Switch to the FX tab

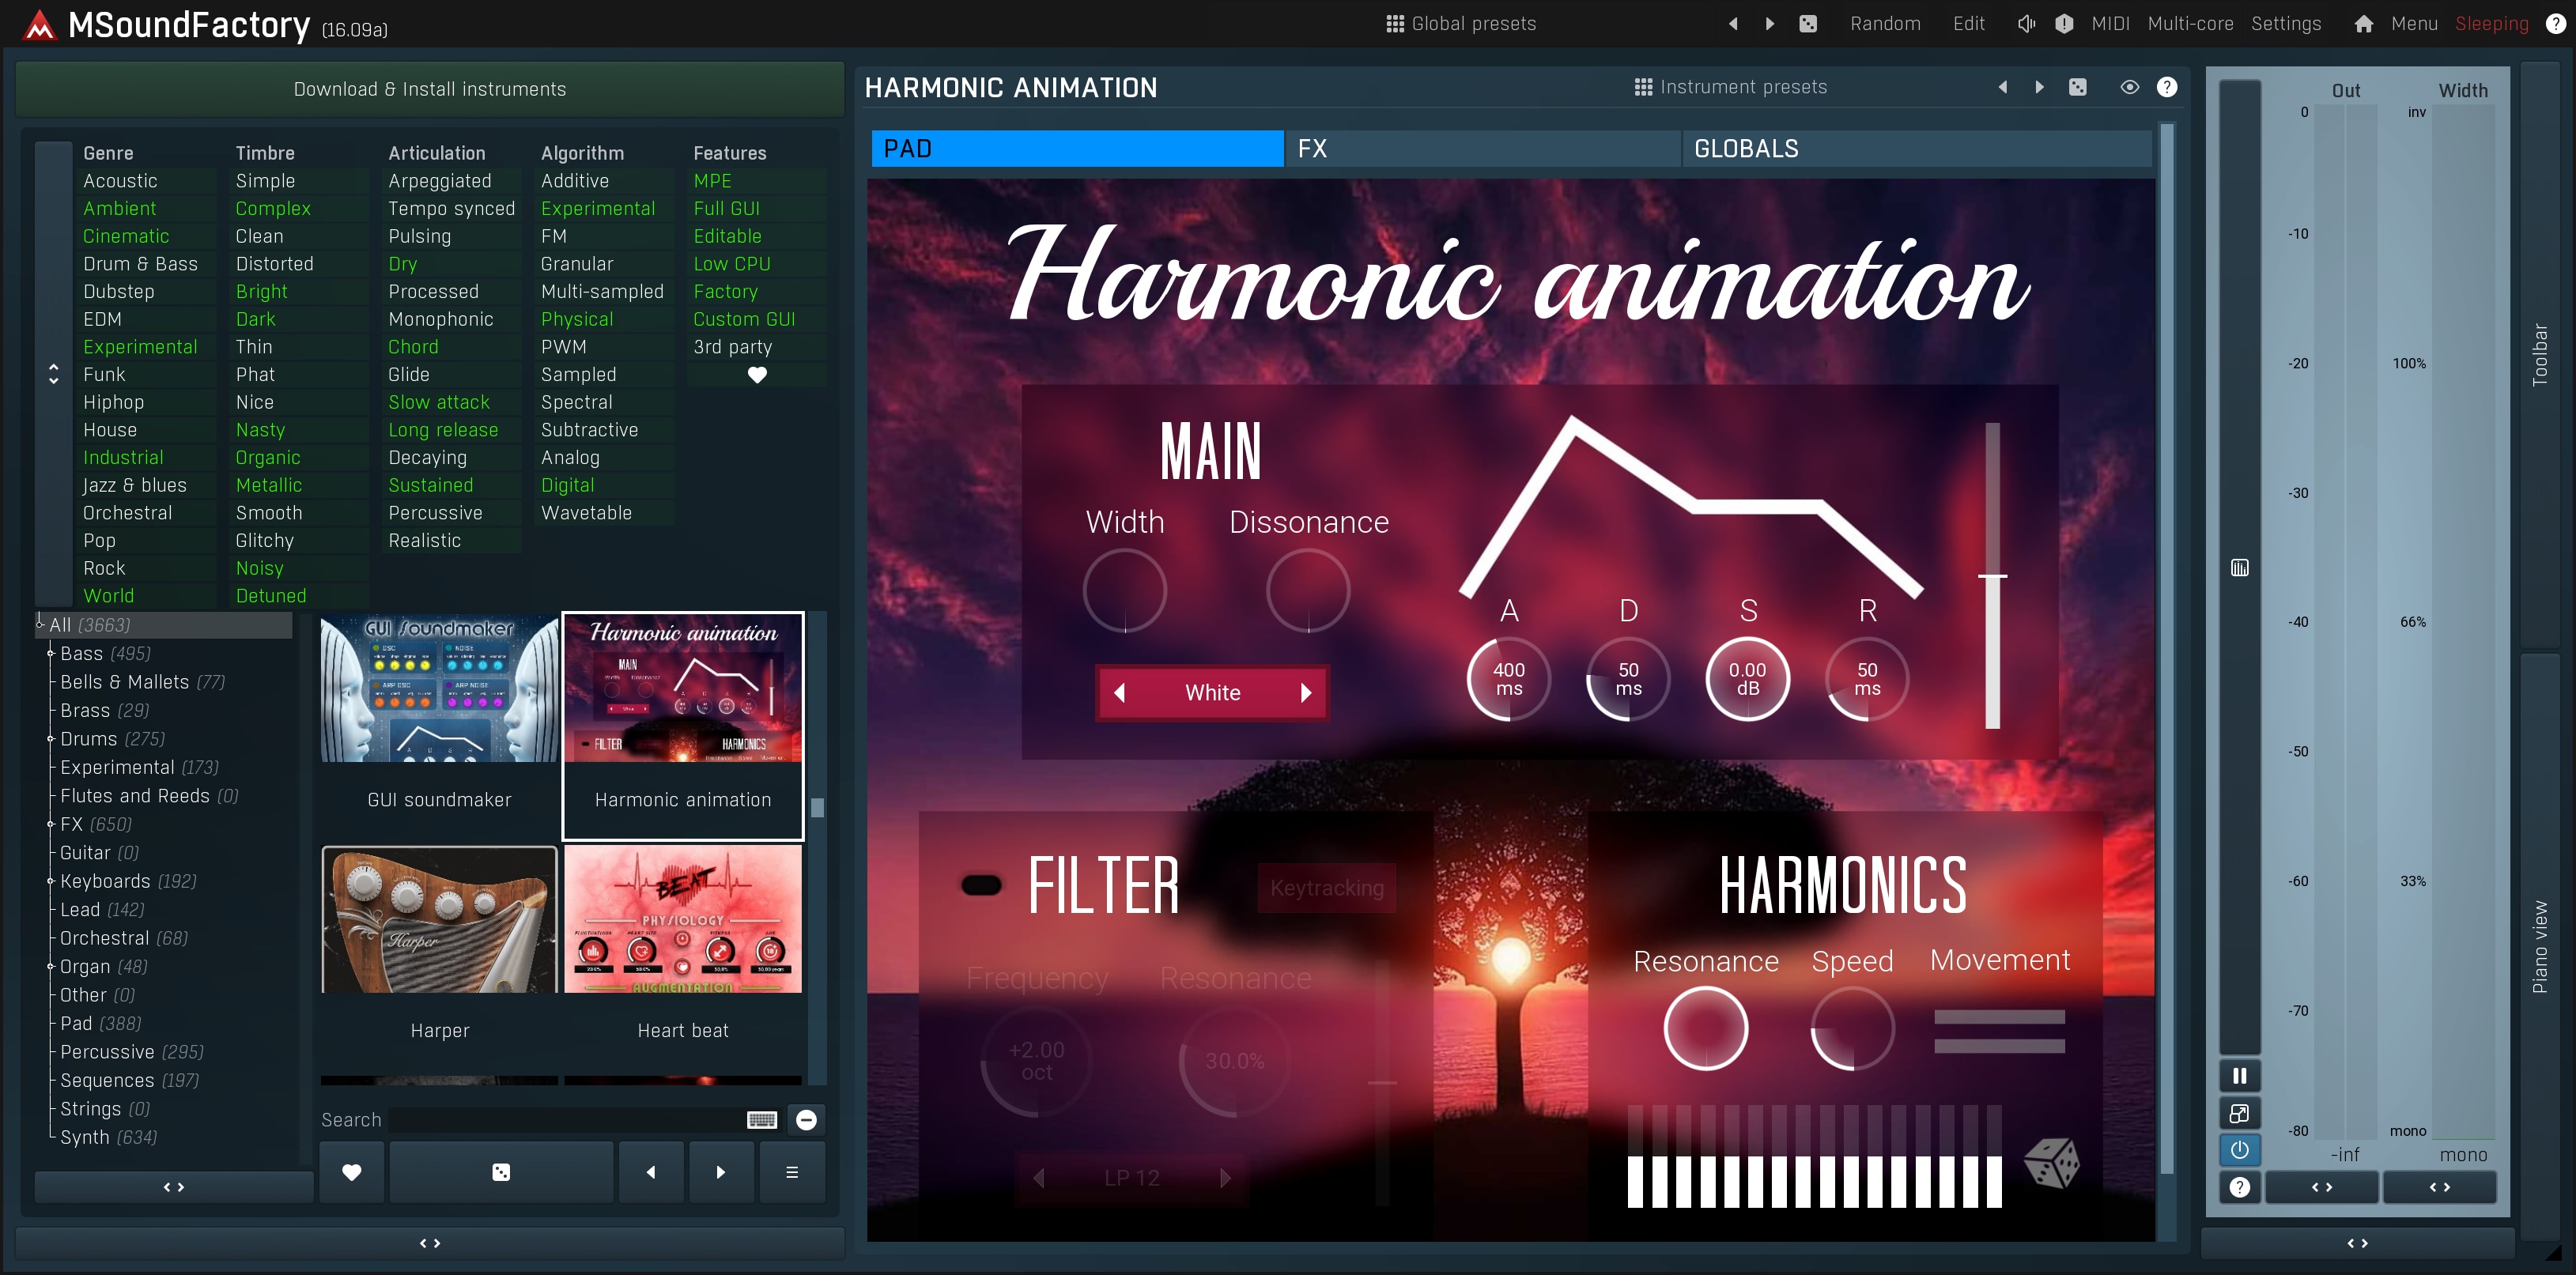pyautogui.click(x=1482, y=148)
